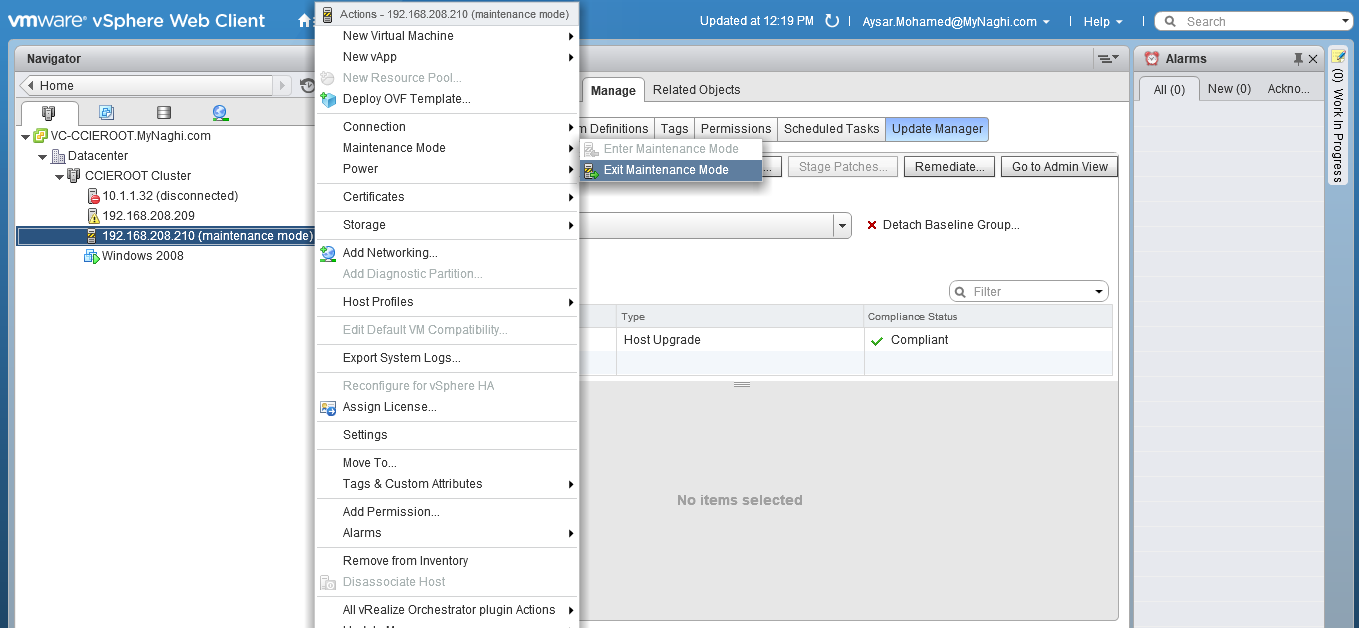
Task: Open the VMs and Templates navigator view
Action: pyautogui.click(x=106, y=113)
